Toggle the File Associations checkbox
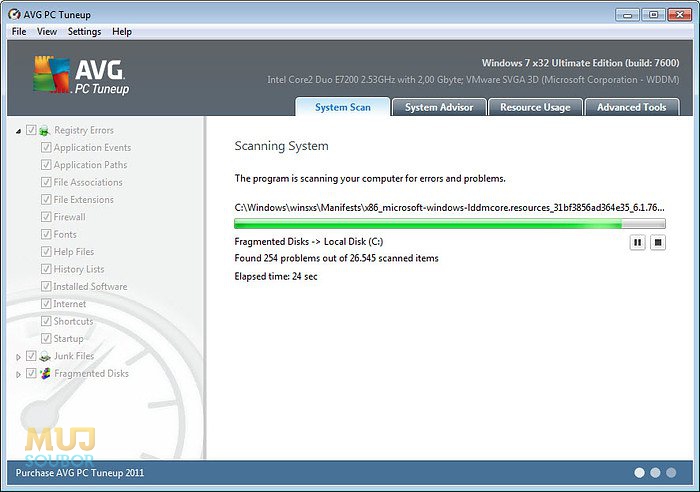Image resolution: width=700 pixels, height=492 pixels. point(46,182)
